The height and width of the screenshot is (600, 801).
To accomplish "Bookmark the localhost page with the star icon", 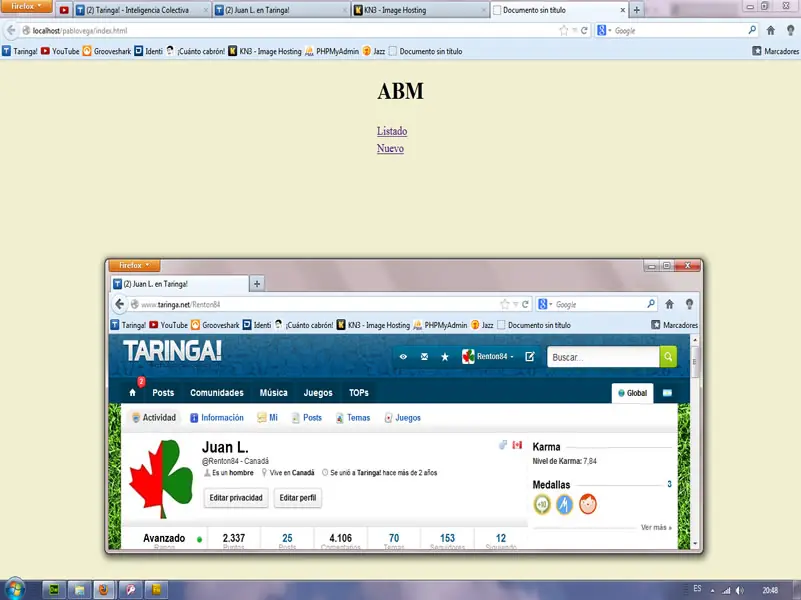I will click(x=563, y=31).
